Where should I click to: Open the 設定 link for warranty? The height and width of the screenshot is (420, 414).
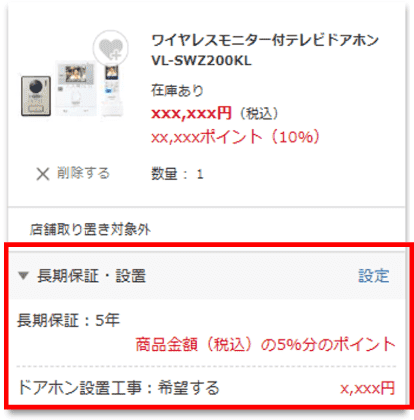pyautogui.click(x=374, y=276)
